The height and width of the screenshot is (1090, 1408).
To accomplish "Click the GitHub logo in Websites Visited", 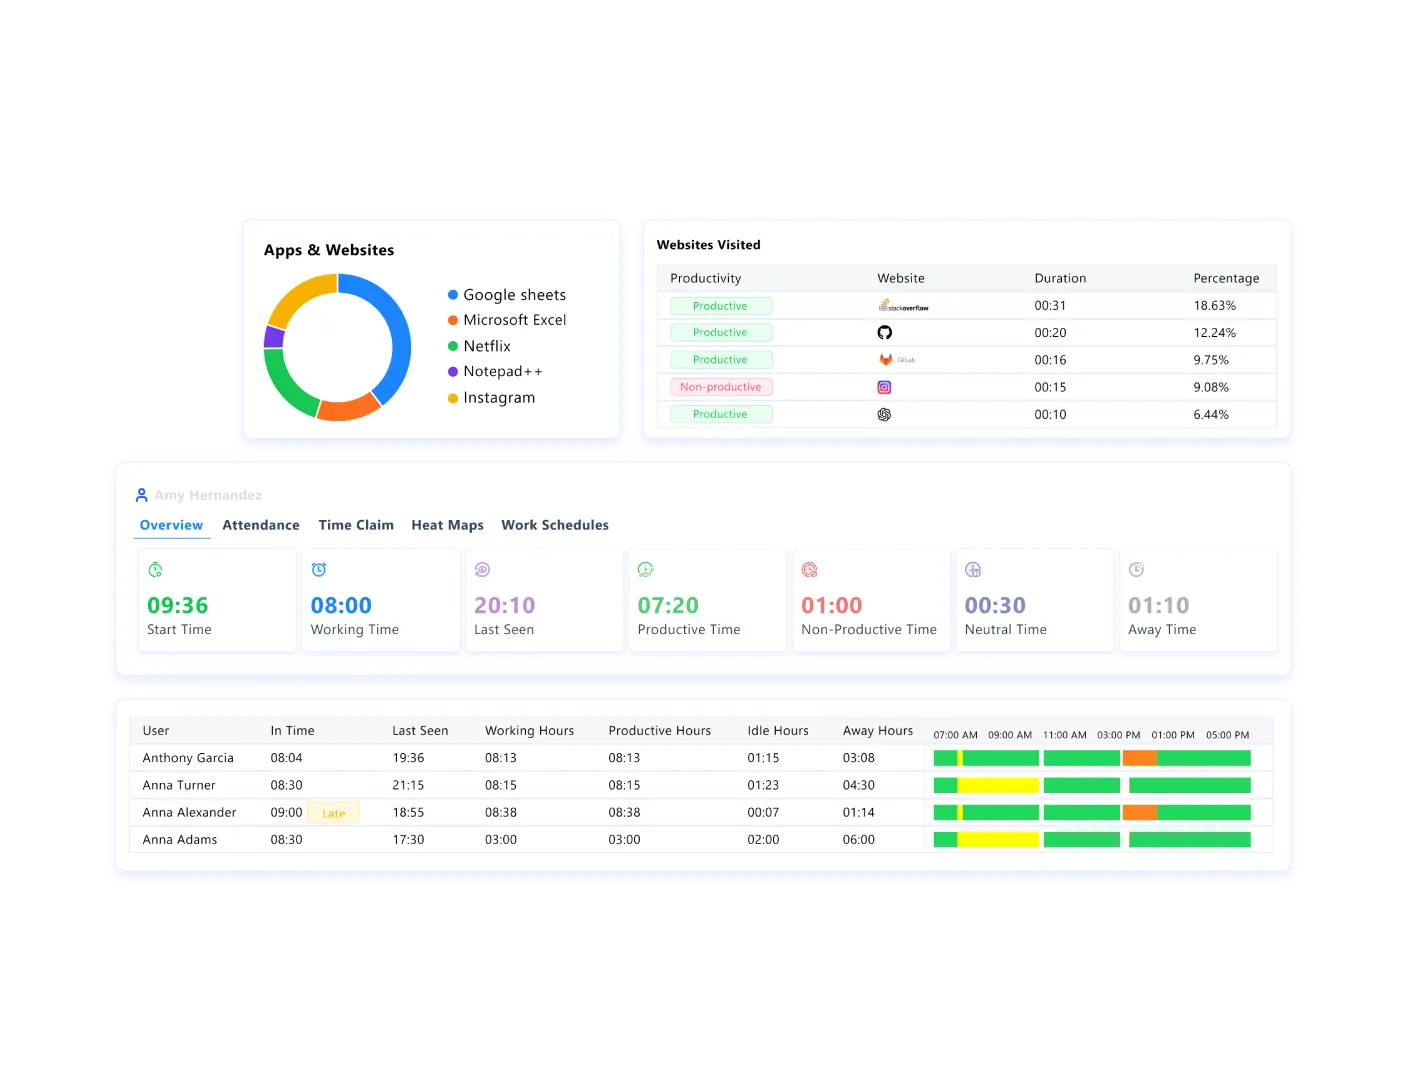I will (x=884, y=333).
